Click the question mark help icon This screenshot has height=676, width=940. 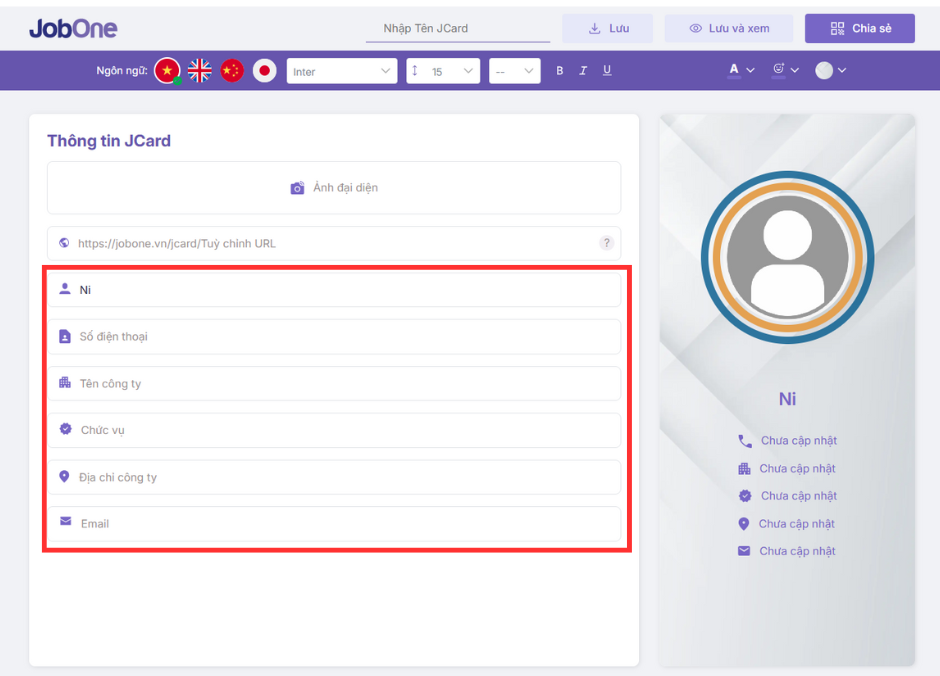point(607,243)
